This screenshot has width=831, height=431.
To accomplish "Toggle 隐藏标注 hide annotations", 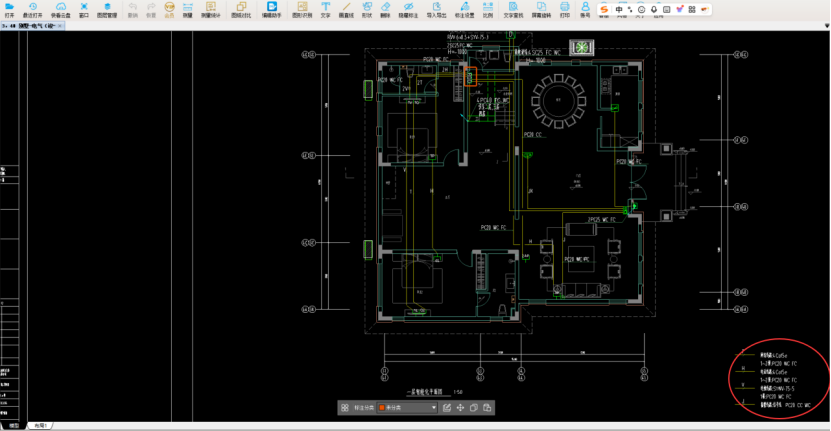I will click(x=408, y=9).
